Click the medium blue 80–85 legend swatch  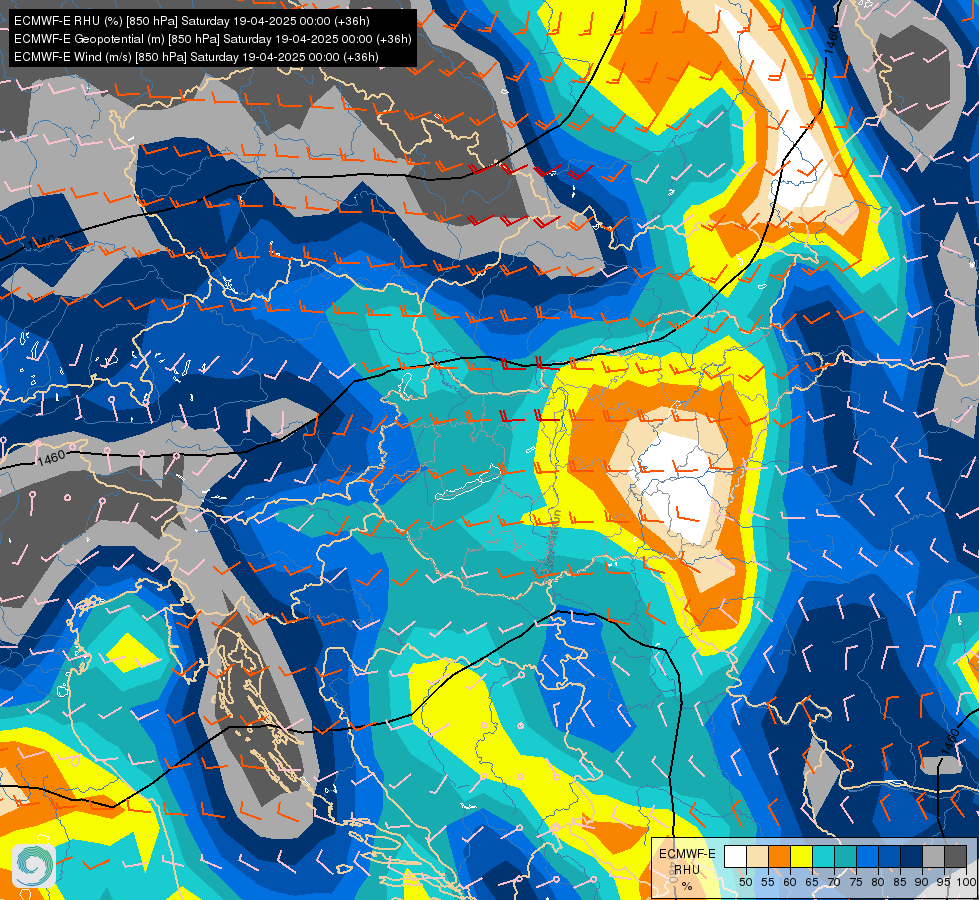(x=889, y=856)
